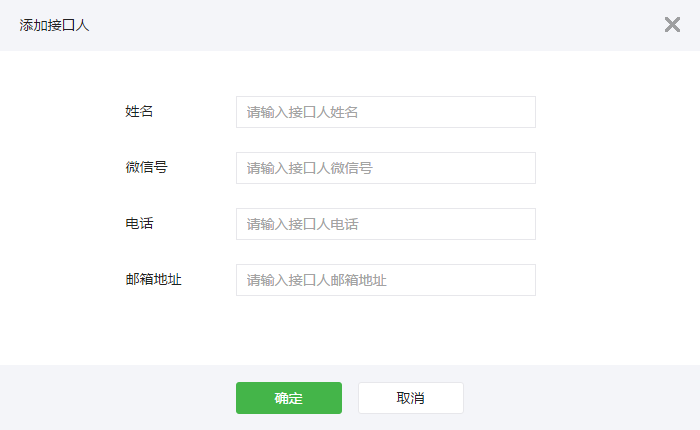Click the 电话 field label
700x430 pixels.
139,223
